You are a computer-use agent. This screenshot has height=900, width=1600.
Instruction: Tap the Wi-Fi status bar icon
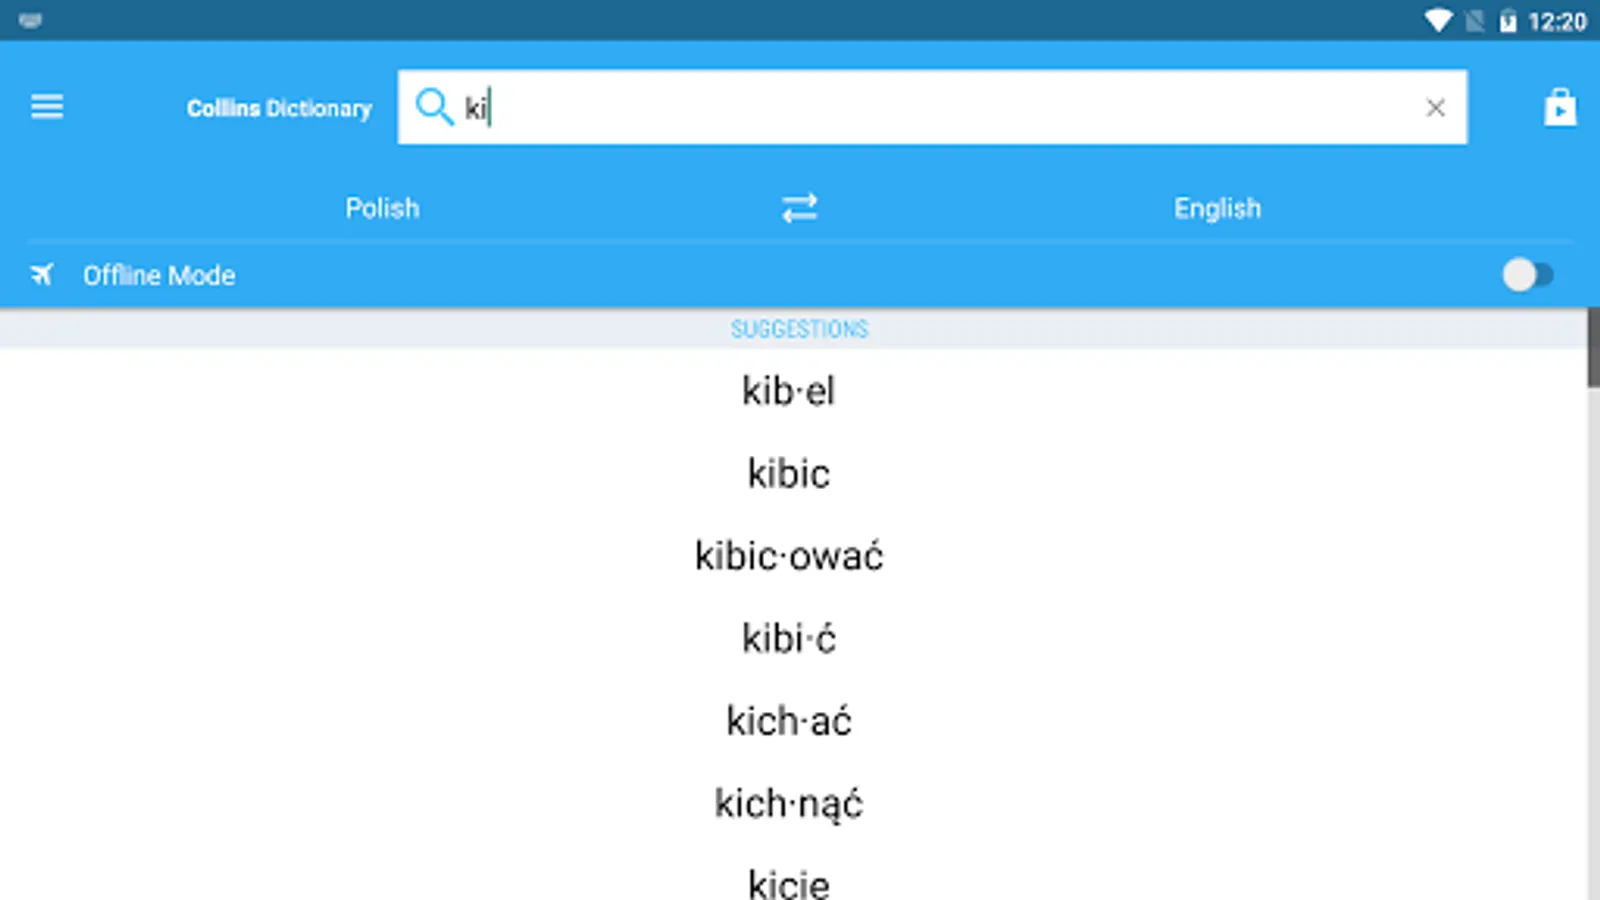1438,21
